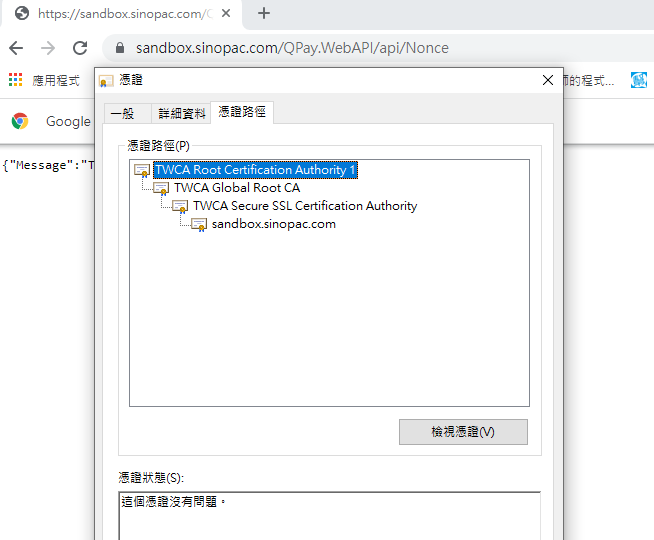Switch to the 詳細資料 tab
654x540 pixels.
pyautogui.click(x=181, y=113)
